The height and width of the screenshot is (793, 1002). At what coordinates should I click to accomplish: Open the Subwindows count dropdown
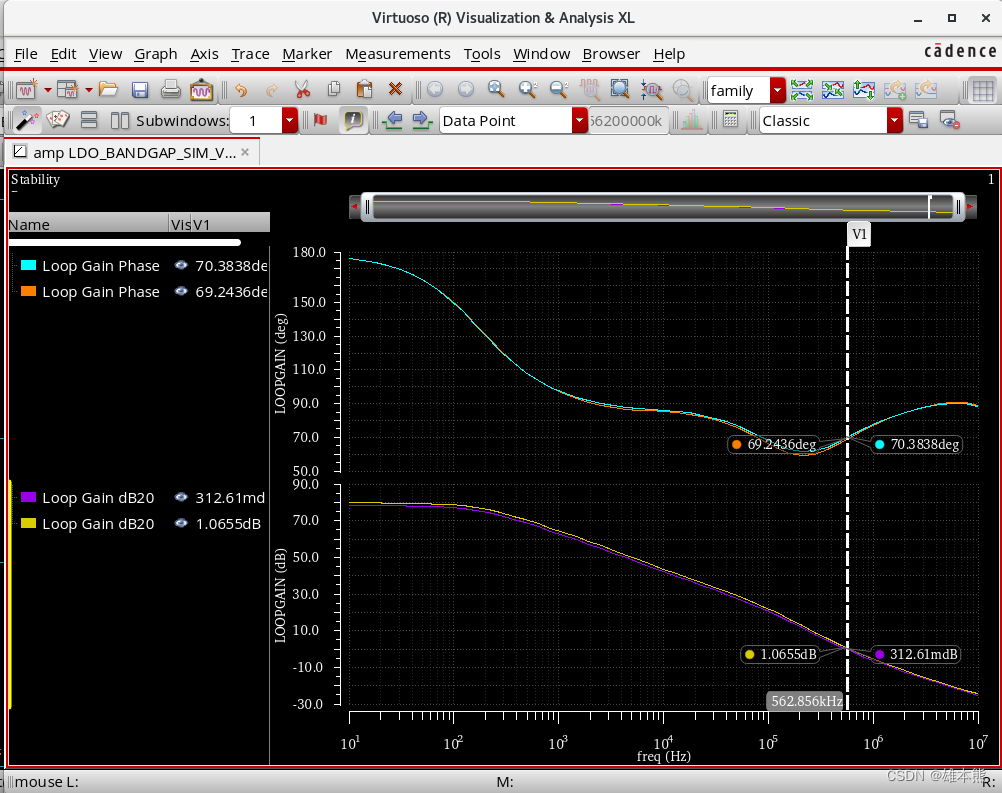(289, 120)
